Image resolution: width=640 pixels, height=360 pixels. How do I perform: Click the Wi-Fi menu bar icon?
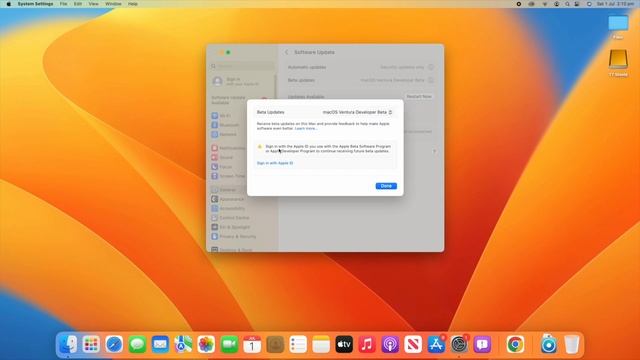click(x=544, y=4)
